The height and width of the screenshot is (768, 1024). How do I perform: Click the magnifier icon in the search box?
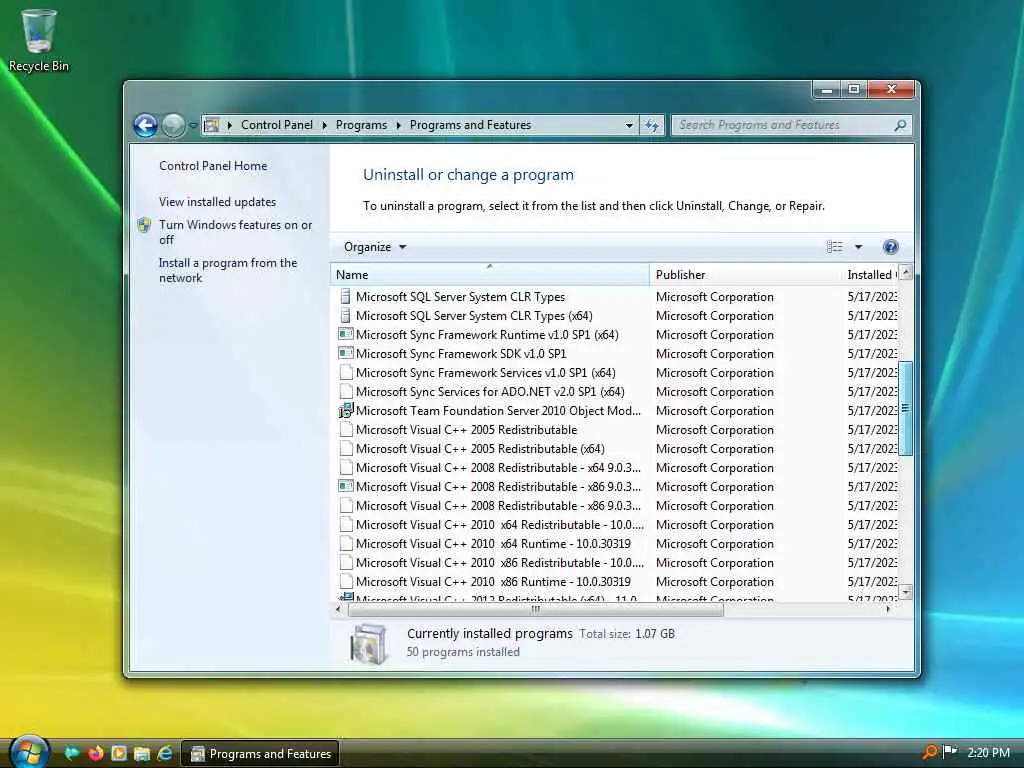(900, 125)
